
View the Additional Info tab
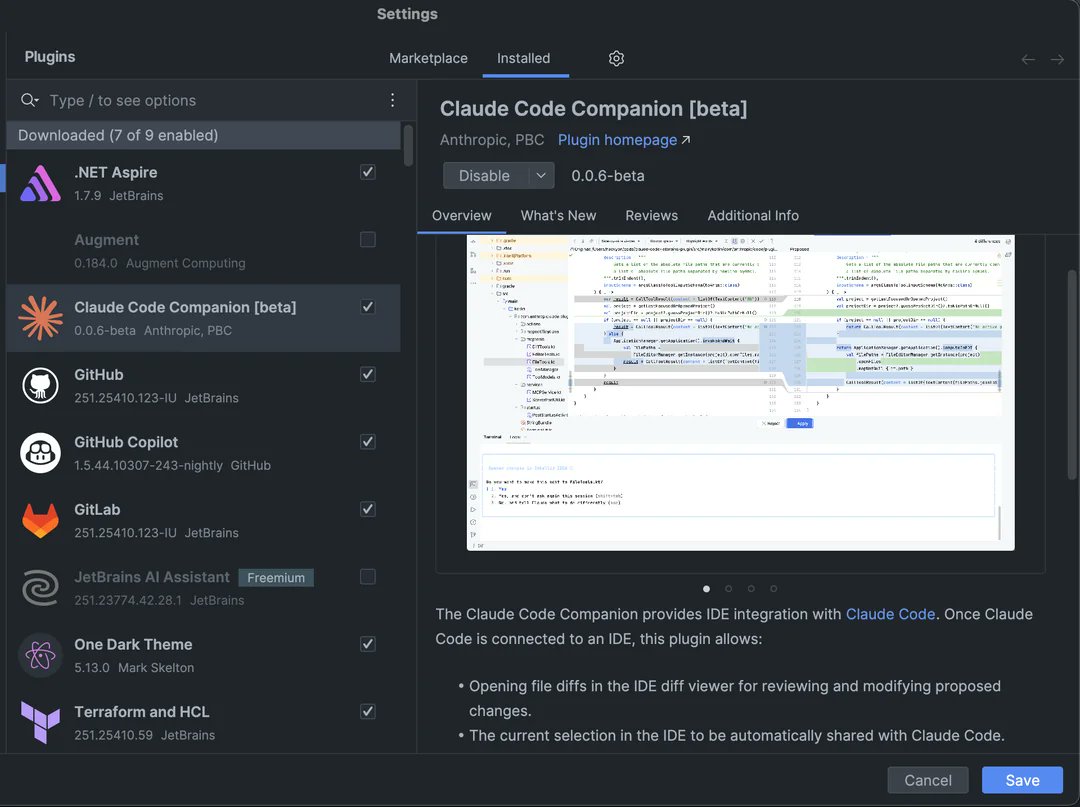(753, 216)
